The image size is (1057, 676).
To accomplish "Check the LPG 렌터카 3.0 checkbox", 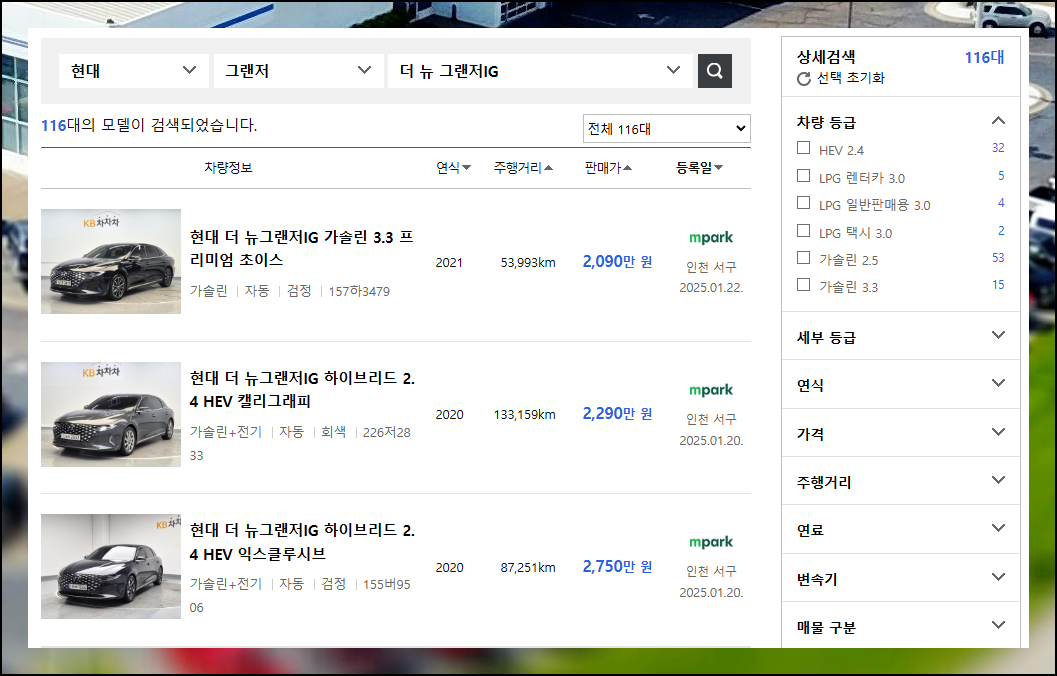I will [804, 175].
